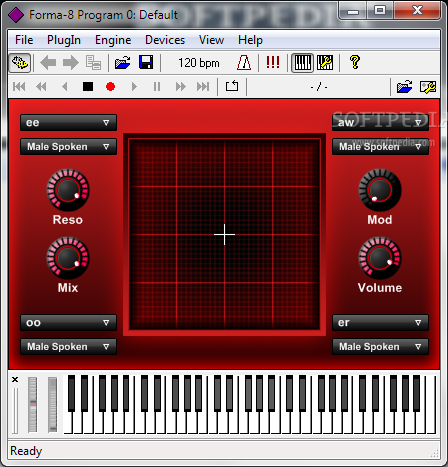Open a bank or preset file

coord(123,63)
